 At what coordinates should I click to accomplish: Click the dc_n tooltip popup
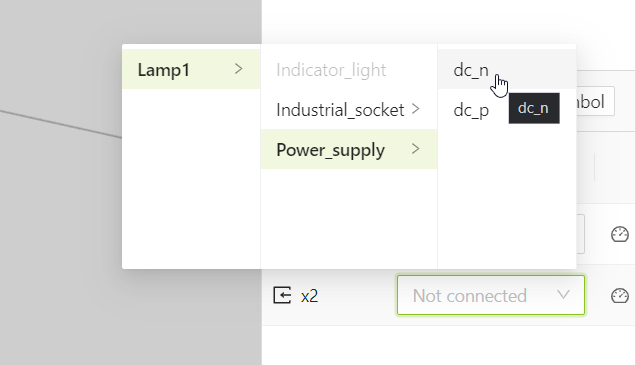pyautogui.click(x=534, y=108)
